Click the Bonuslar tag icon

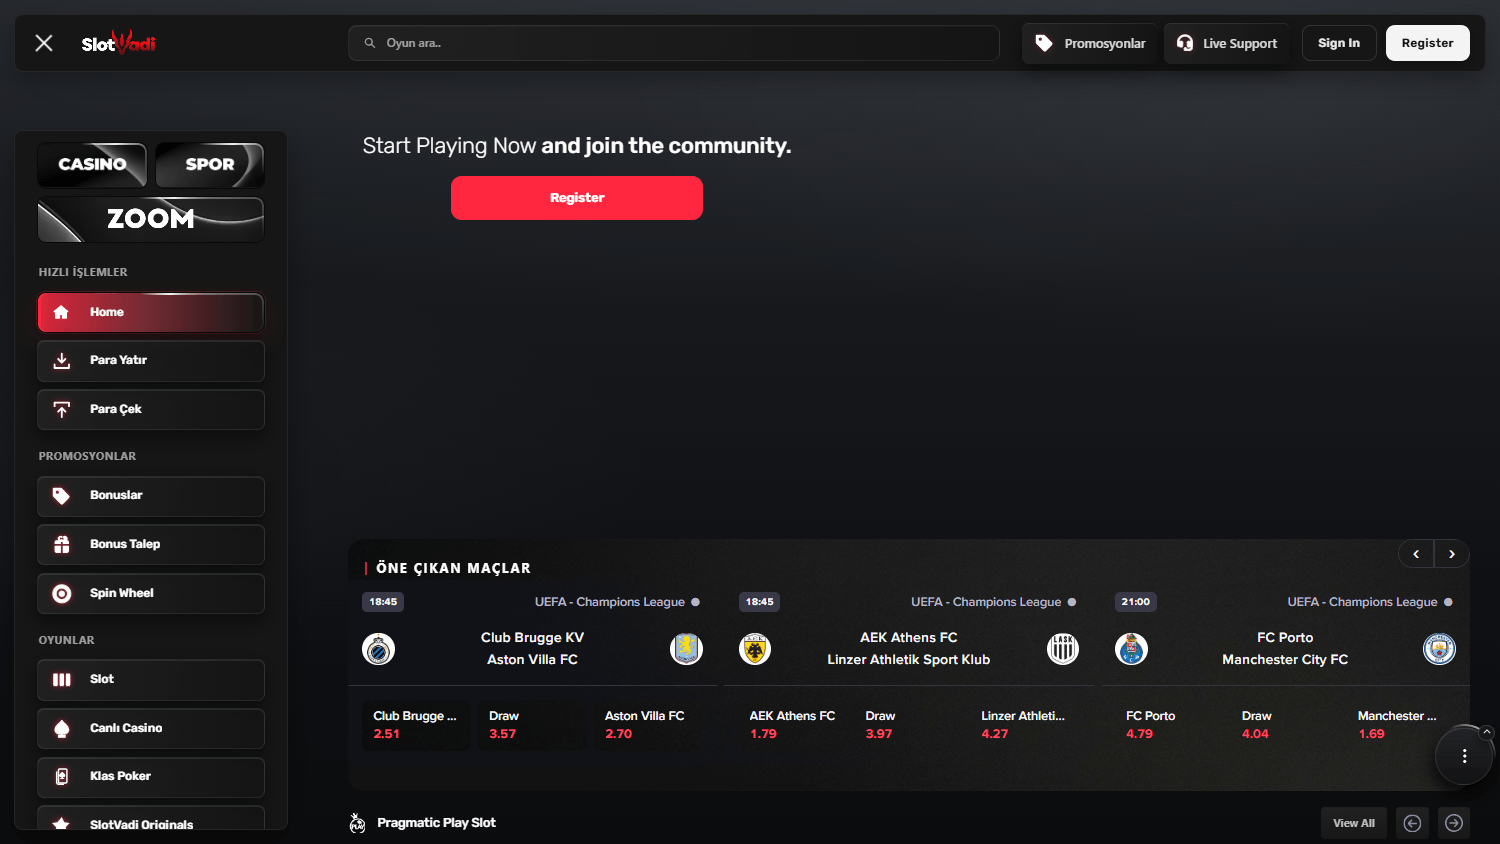[62, 496]
